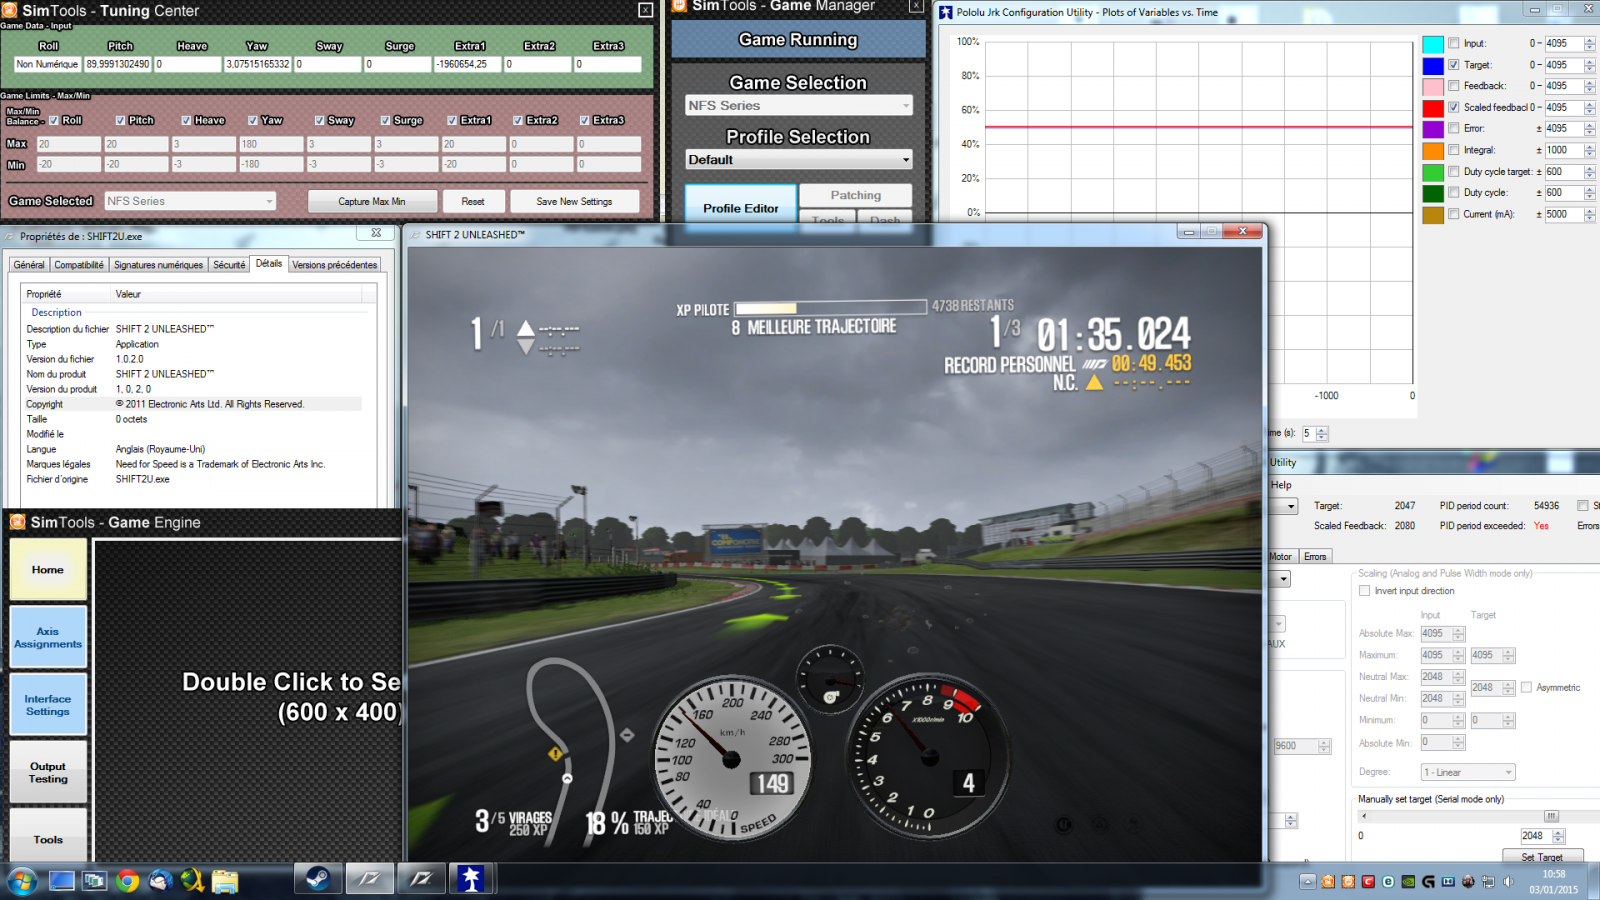Screen dimensions: 1600x900
Task: Click Set Target button
Action: pyautogui.click(x=1542, y=857)
